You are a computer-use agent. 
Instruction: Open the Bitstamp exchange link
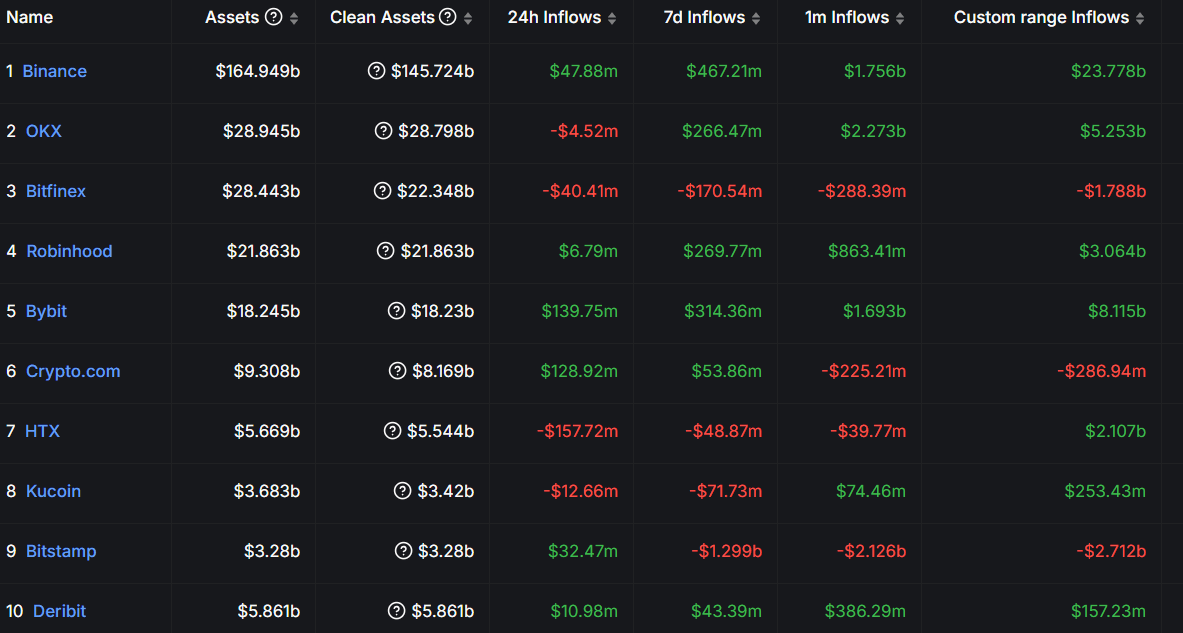[x=61, y=552]
